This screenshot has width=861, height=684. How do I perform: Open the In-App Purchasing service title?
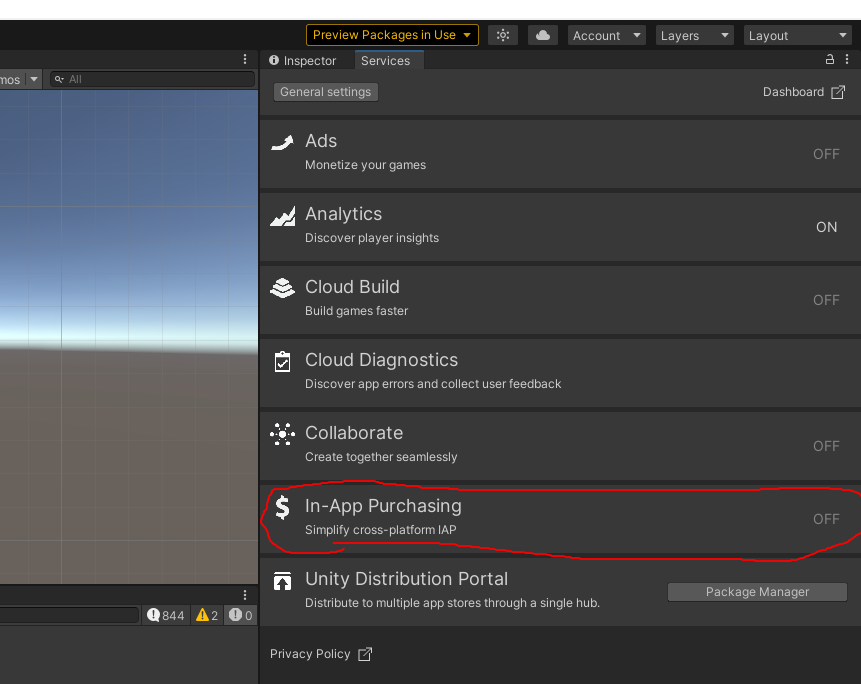pos(383,506)
